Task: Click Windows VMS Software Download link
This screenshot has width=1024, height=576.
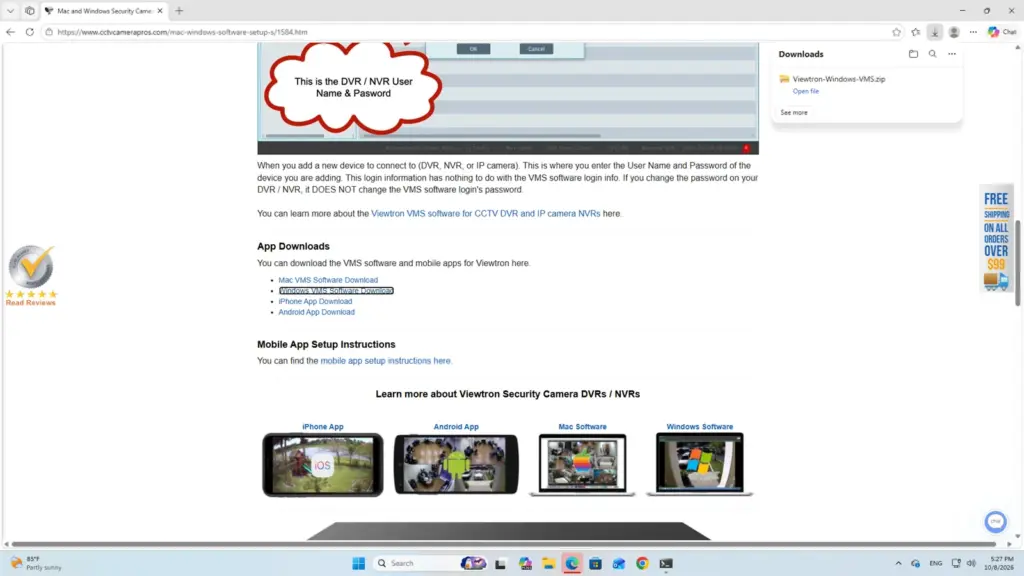Action: [x=336, y=291]
